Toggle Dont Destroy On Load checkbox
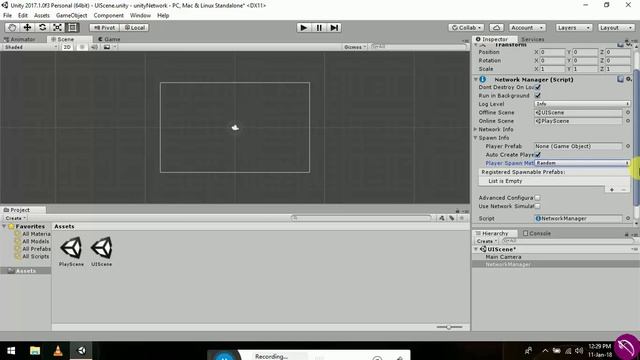 [538, 87]
